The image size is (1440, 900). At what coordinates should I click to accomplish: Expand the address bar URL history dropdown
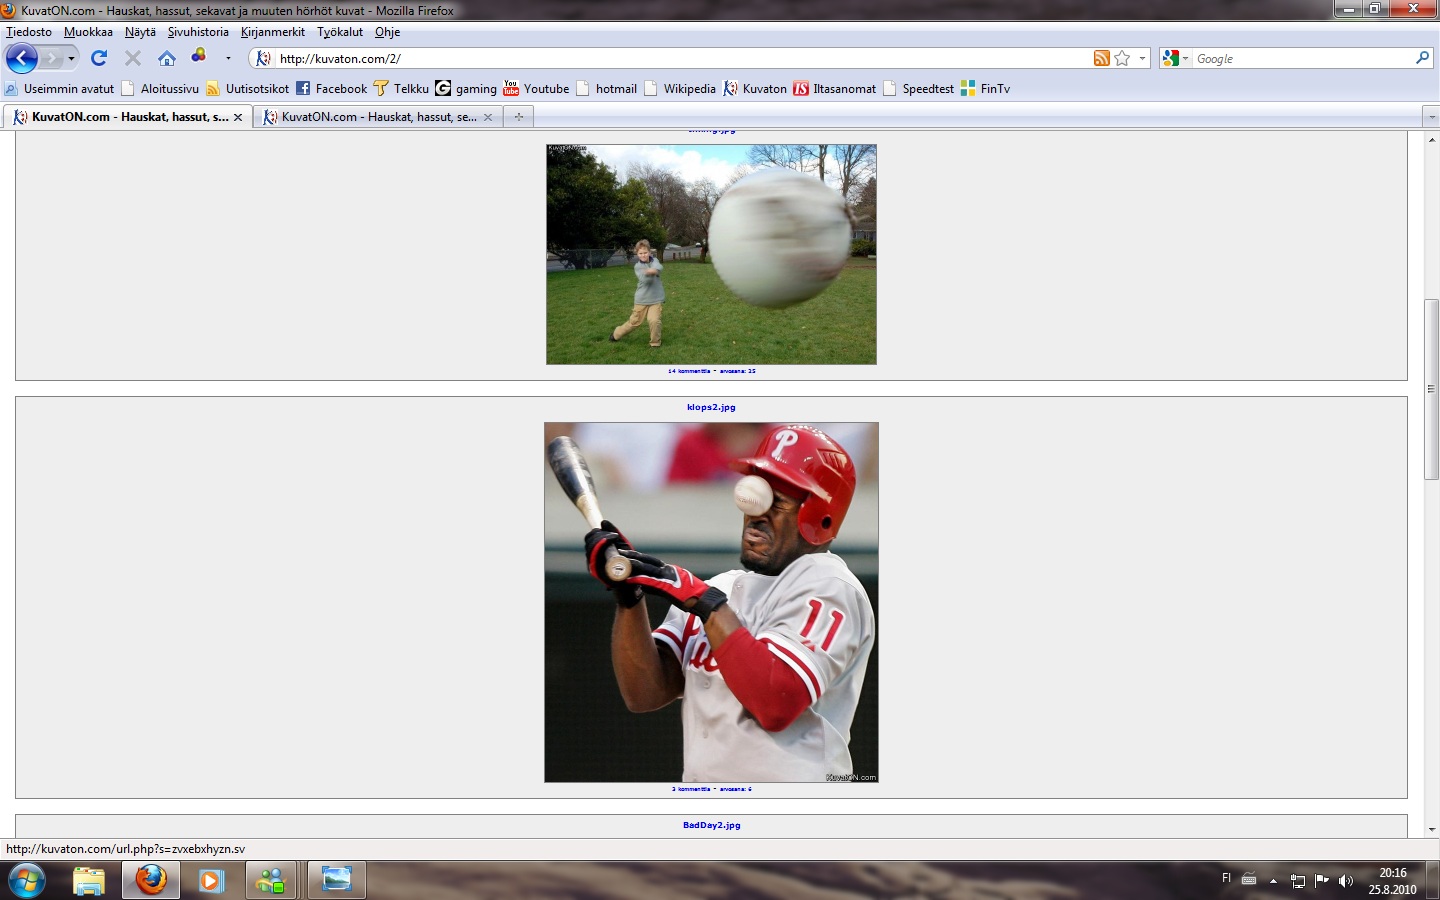point(1142,58)
